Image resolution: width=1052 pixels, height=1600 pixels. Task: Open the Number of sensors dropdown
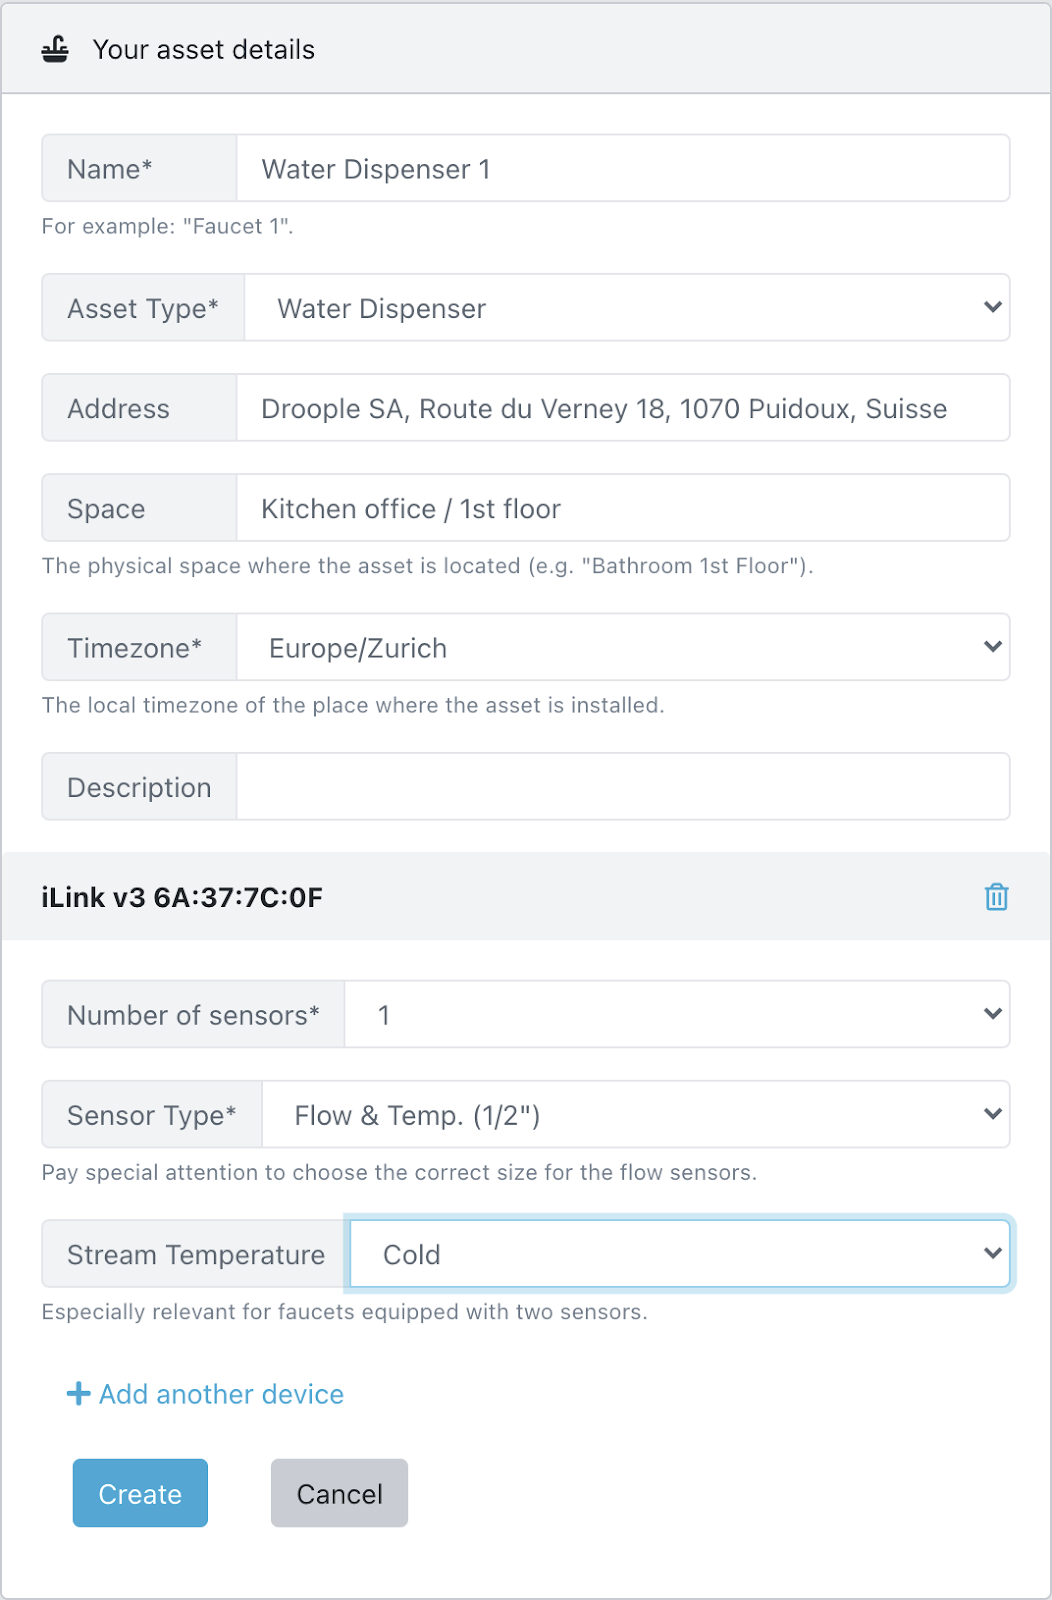tap(676, 1015)
